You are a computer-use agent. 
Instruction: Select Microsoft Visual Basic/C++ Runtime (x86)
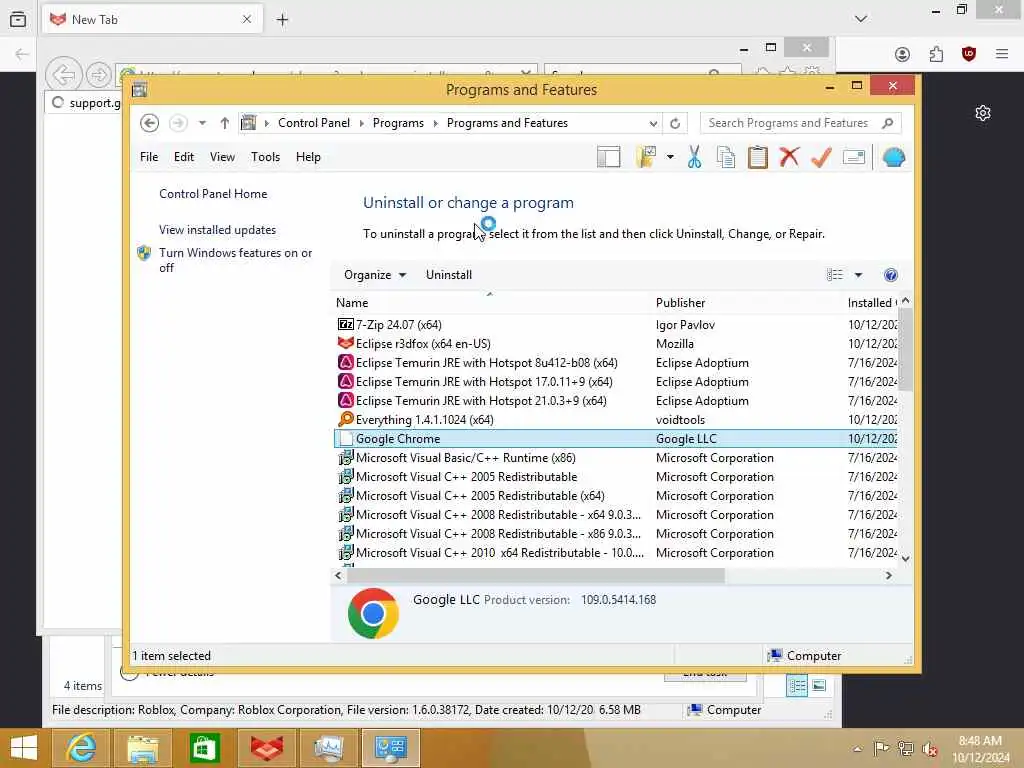click(616, 458)
